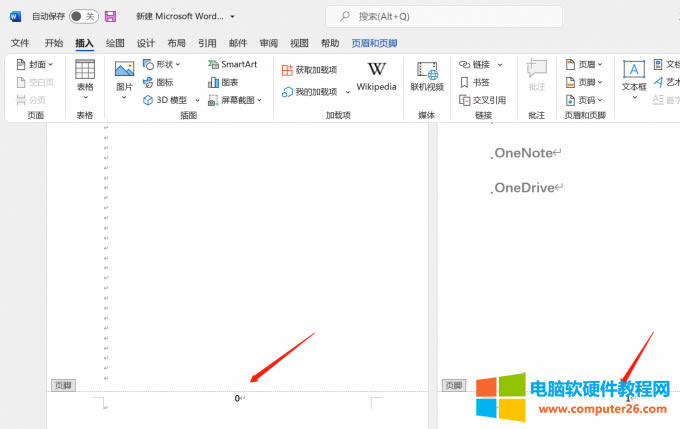Open the 表格 table insert icon

point(85,70)
